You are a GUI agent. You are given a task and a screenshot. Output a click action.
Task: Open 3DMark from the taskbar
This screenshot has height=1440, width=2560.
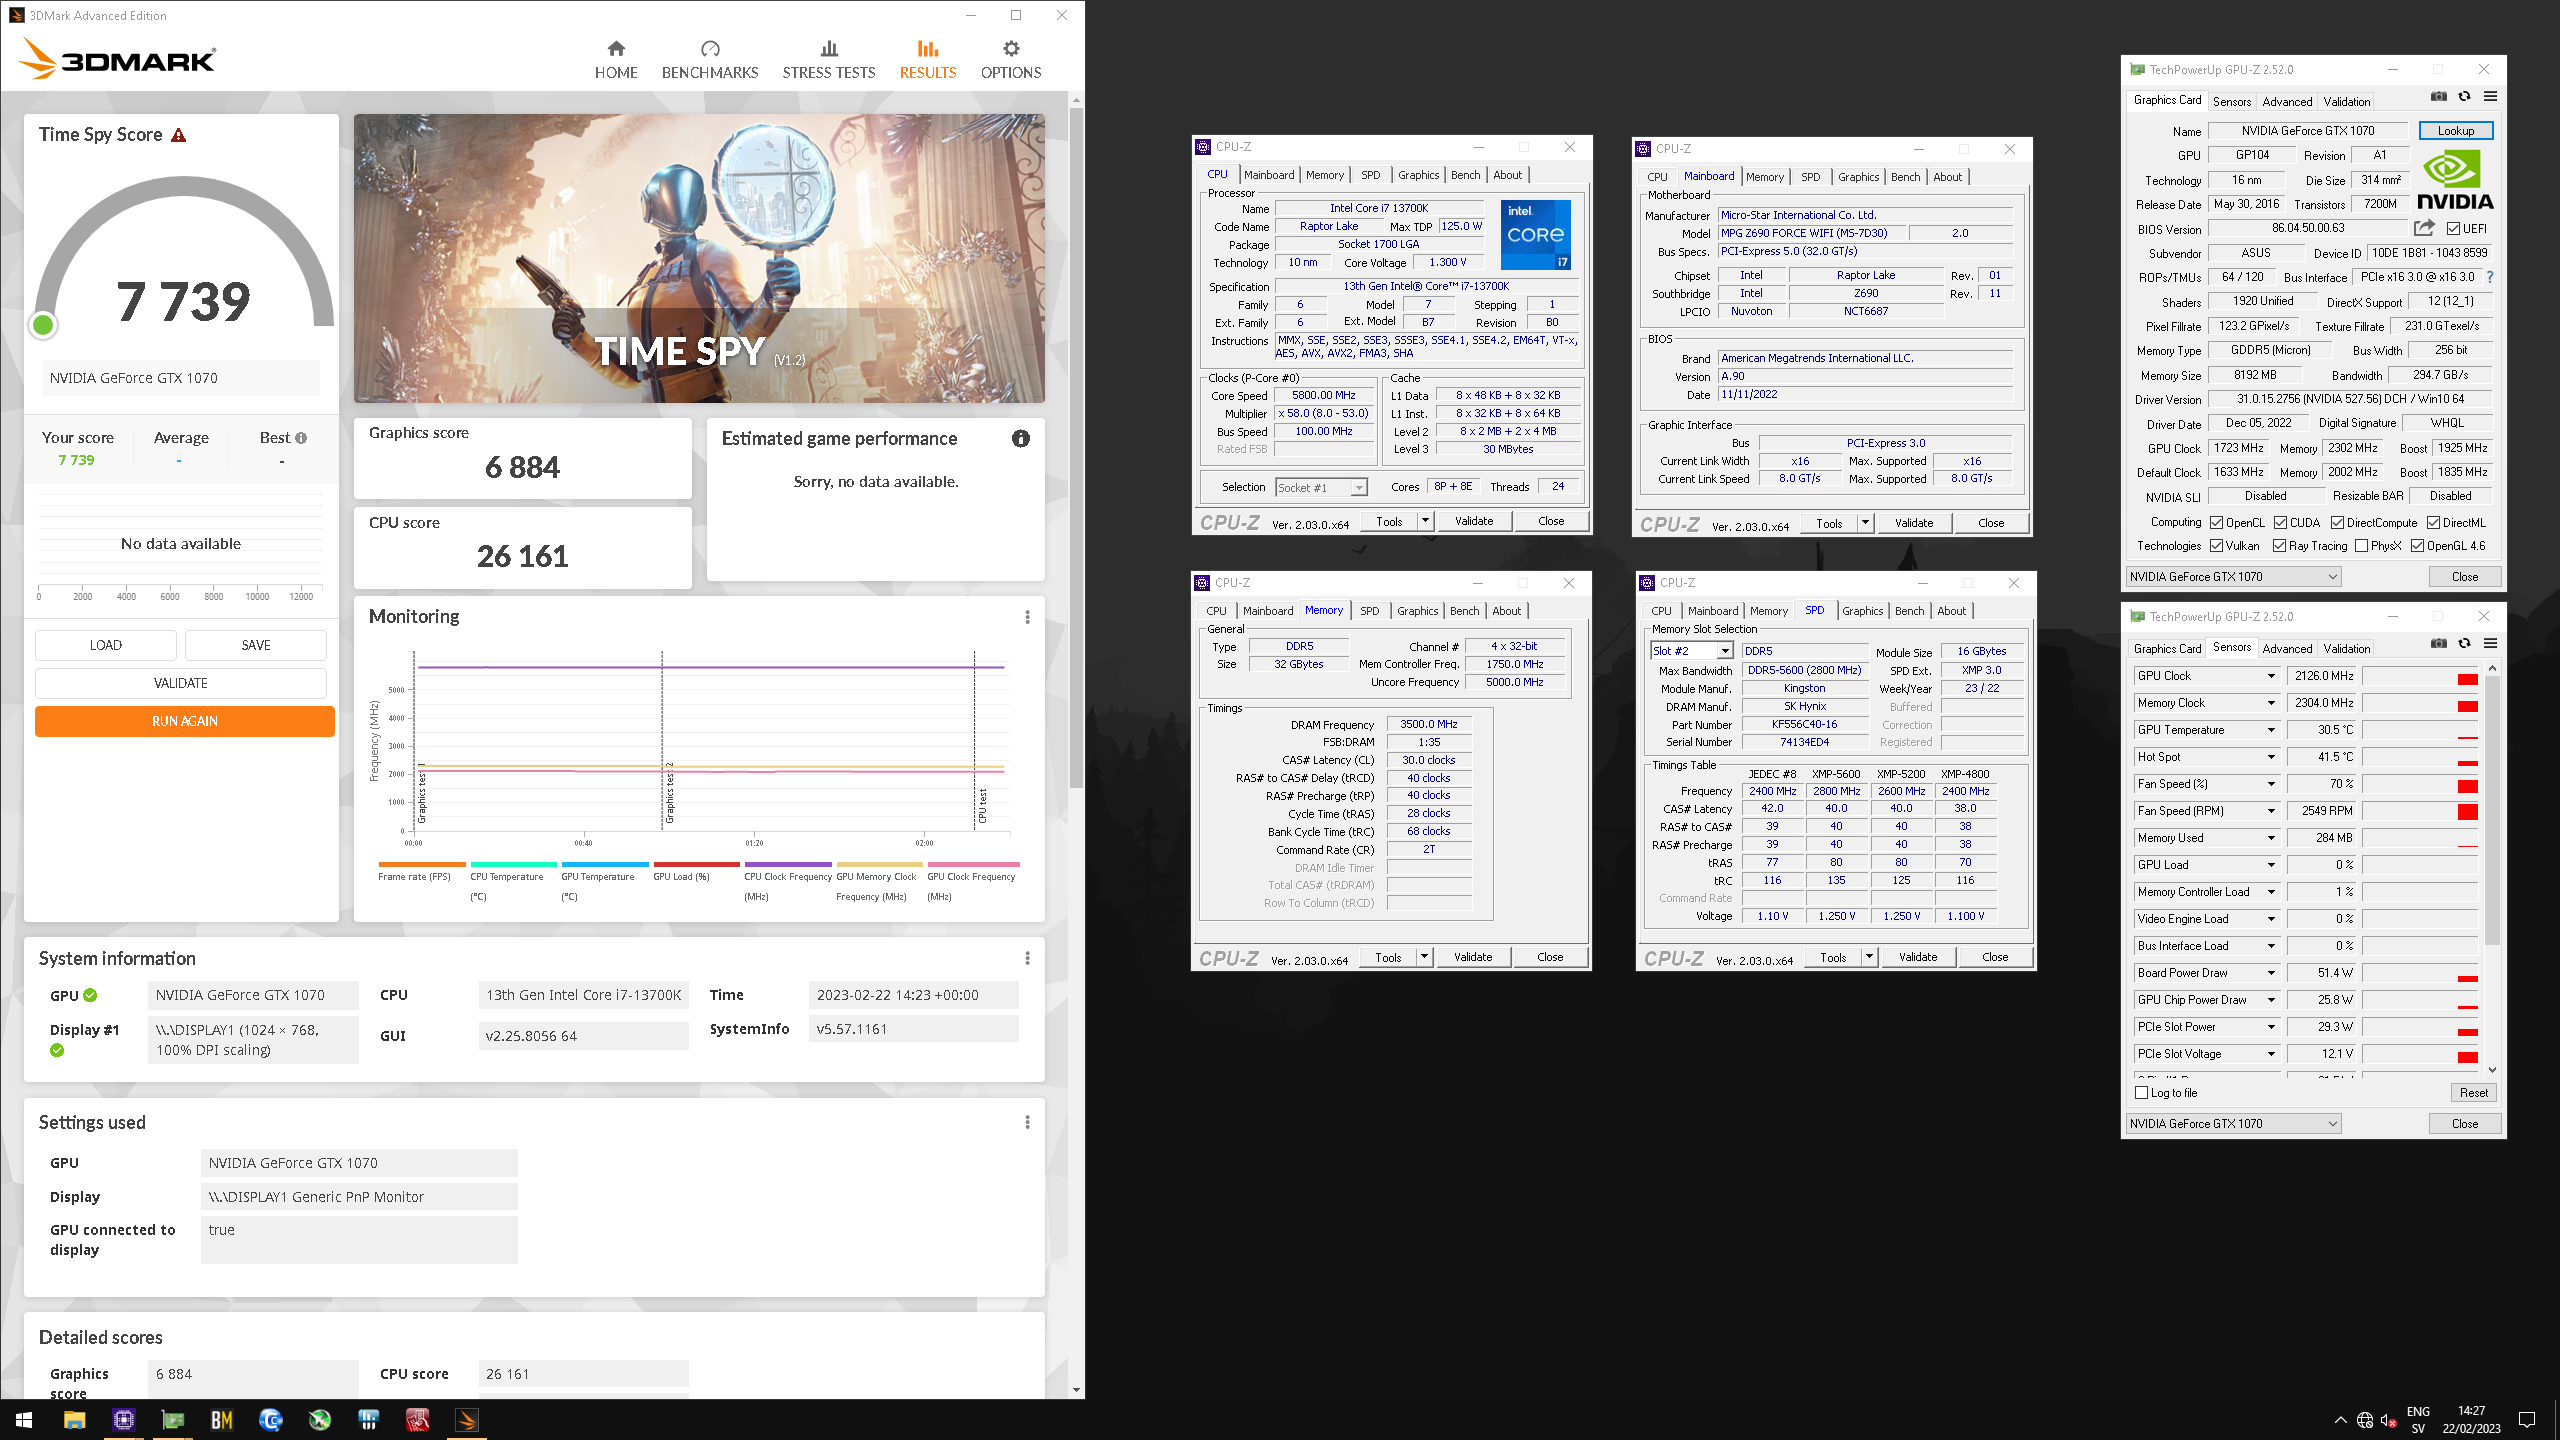(x=467, y=1420)
